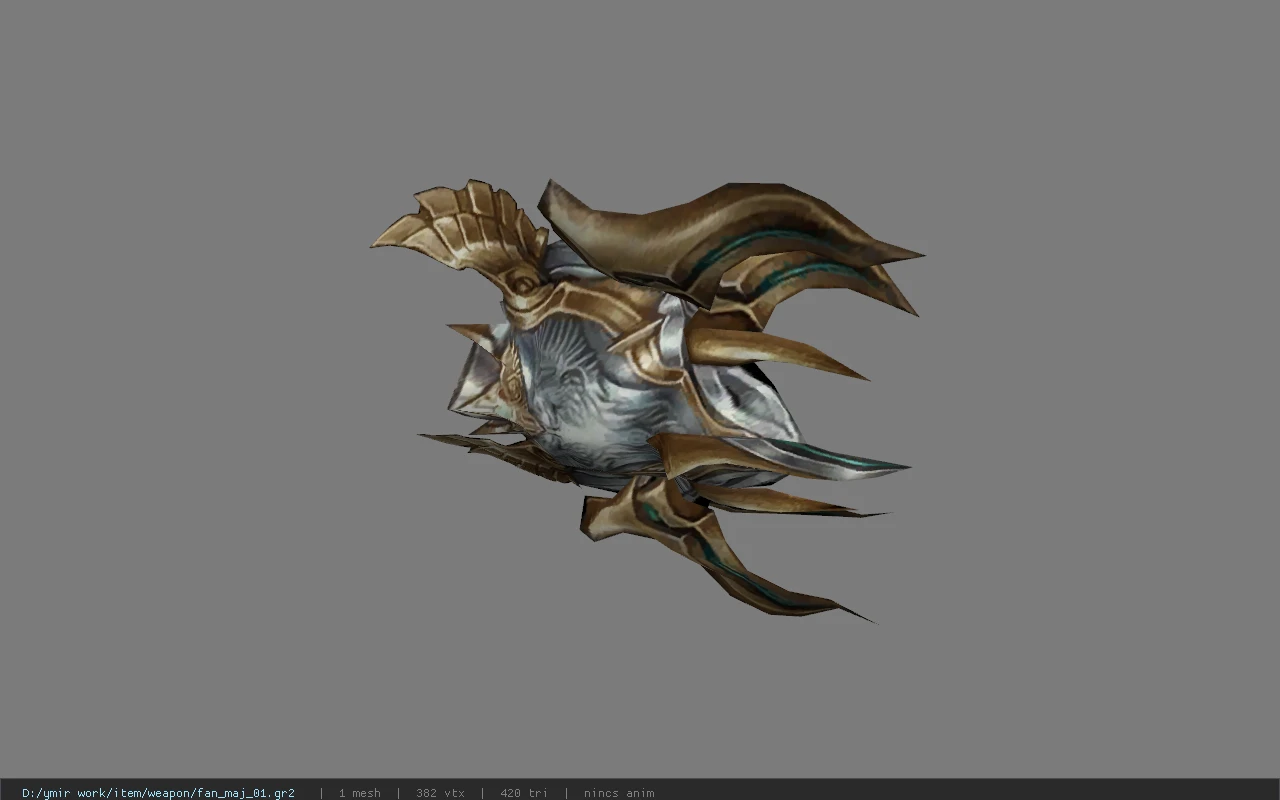Select the fan weapon 3D model in viewport
The image size is (1280, 800).
click(x=647, y=401)
